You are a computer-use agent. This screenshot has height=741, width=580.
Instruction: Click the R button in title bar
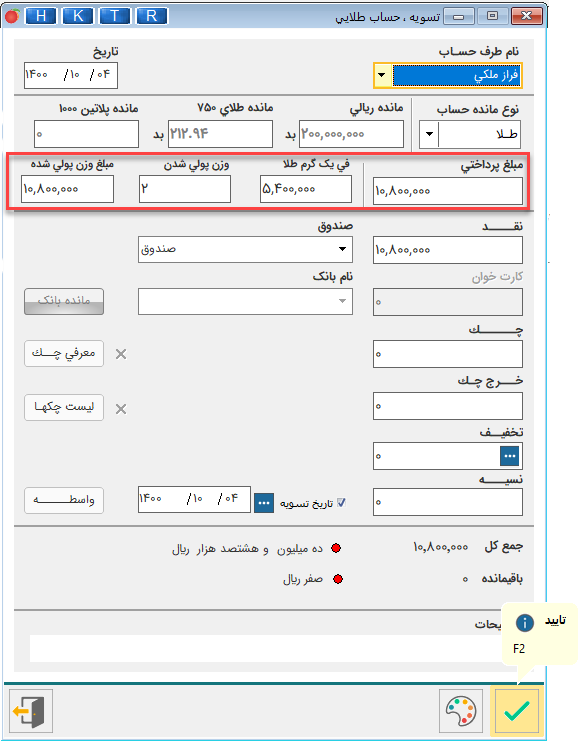click(x=151, y=16)
